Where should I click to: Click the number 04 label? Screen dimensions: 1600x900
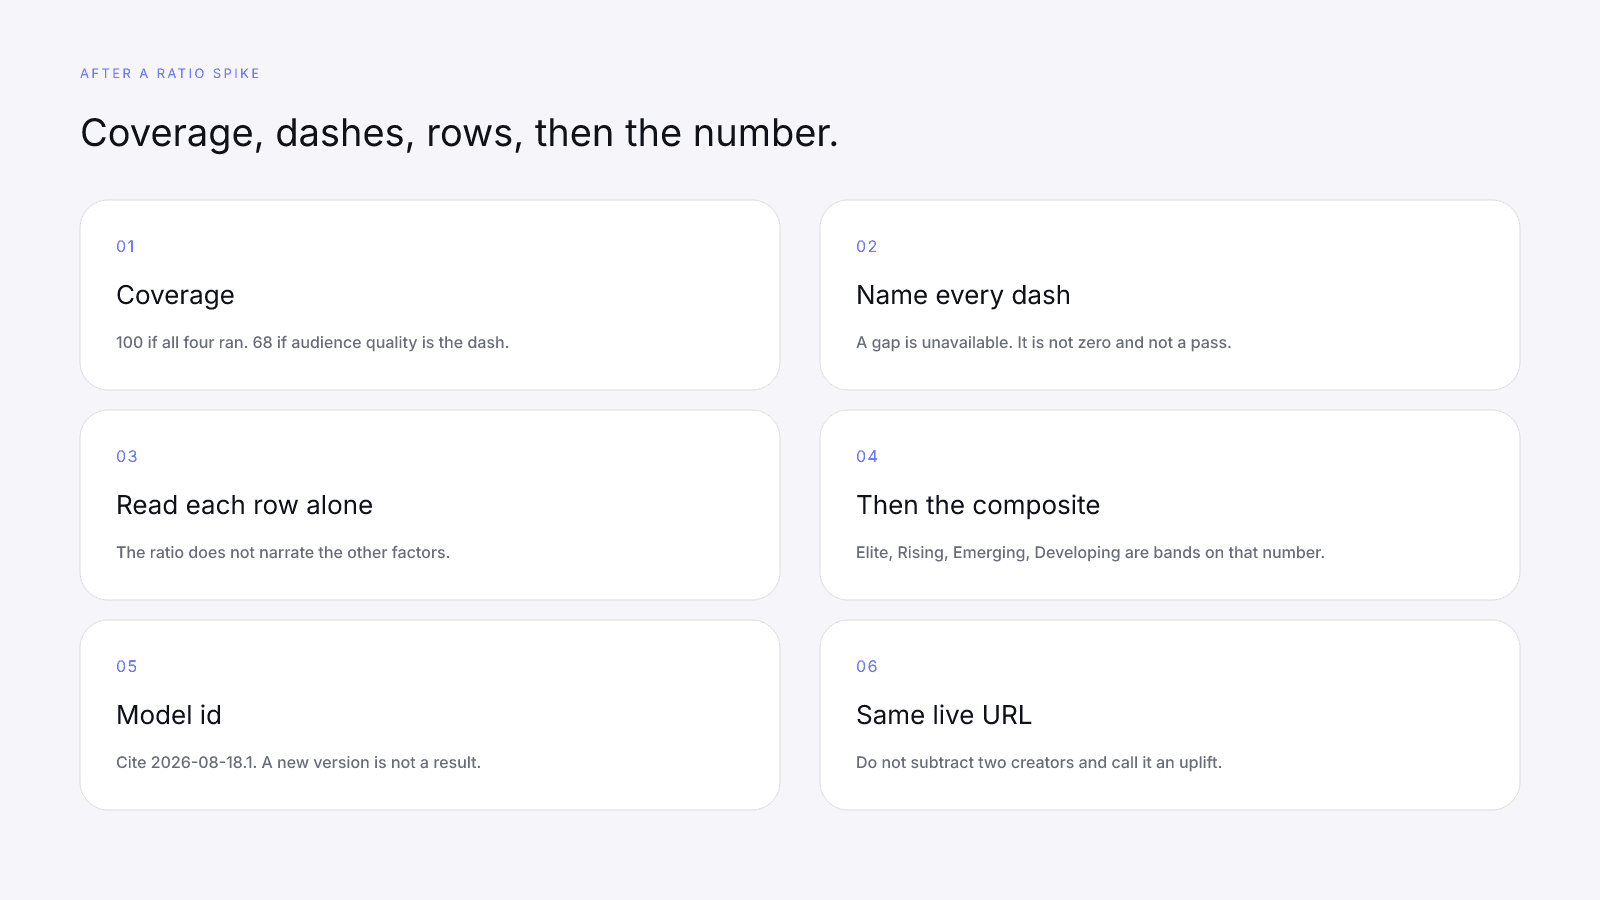(867, 456)
